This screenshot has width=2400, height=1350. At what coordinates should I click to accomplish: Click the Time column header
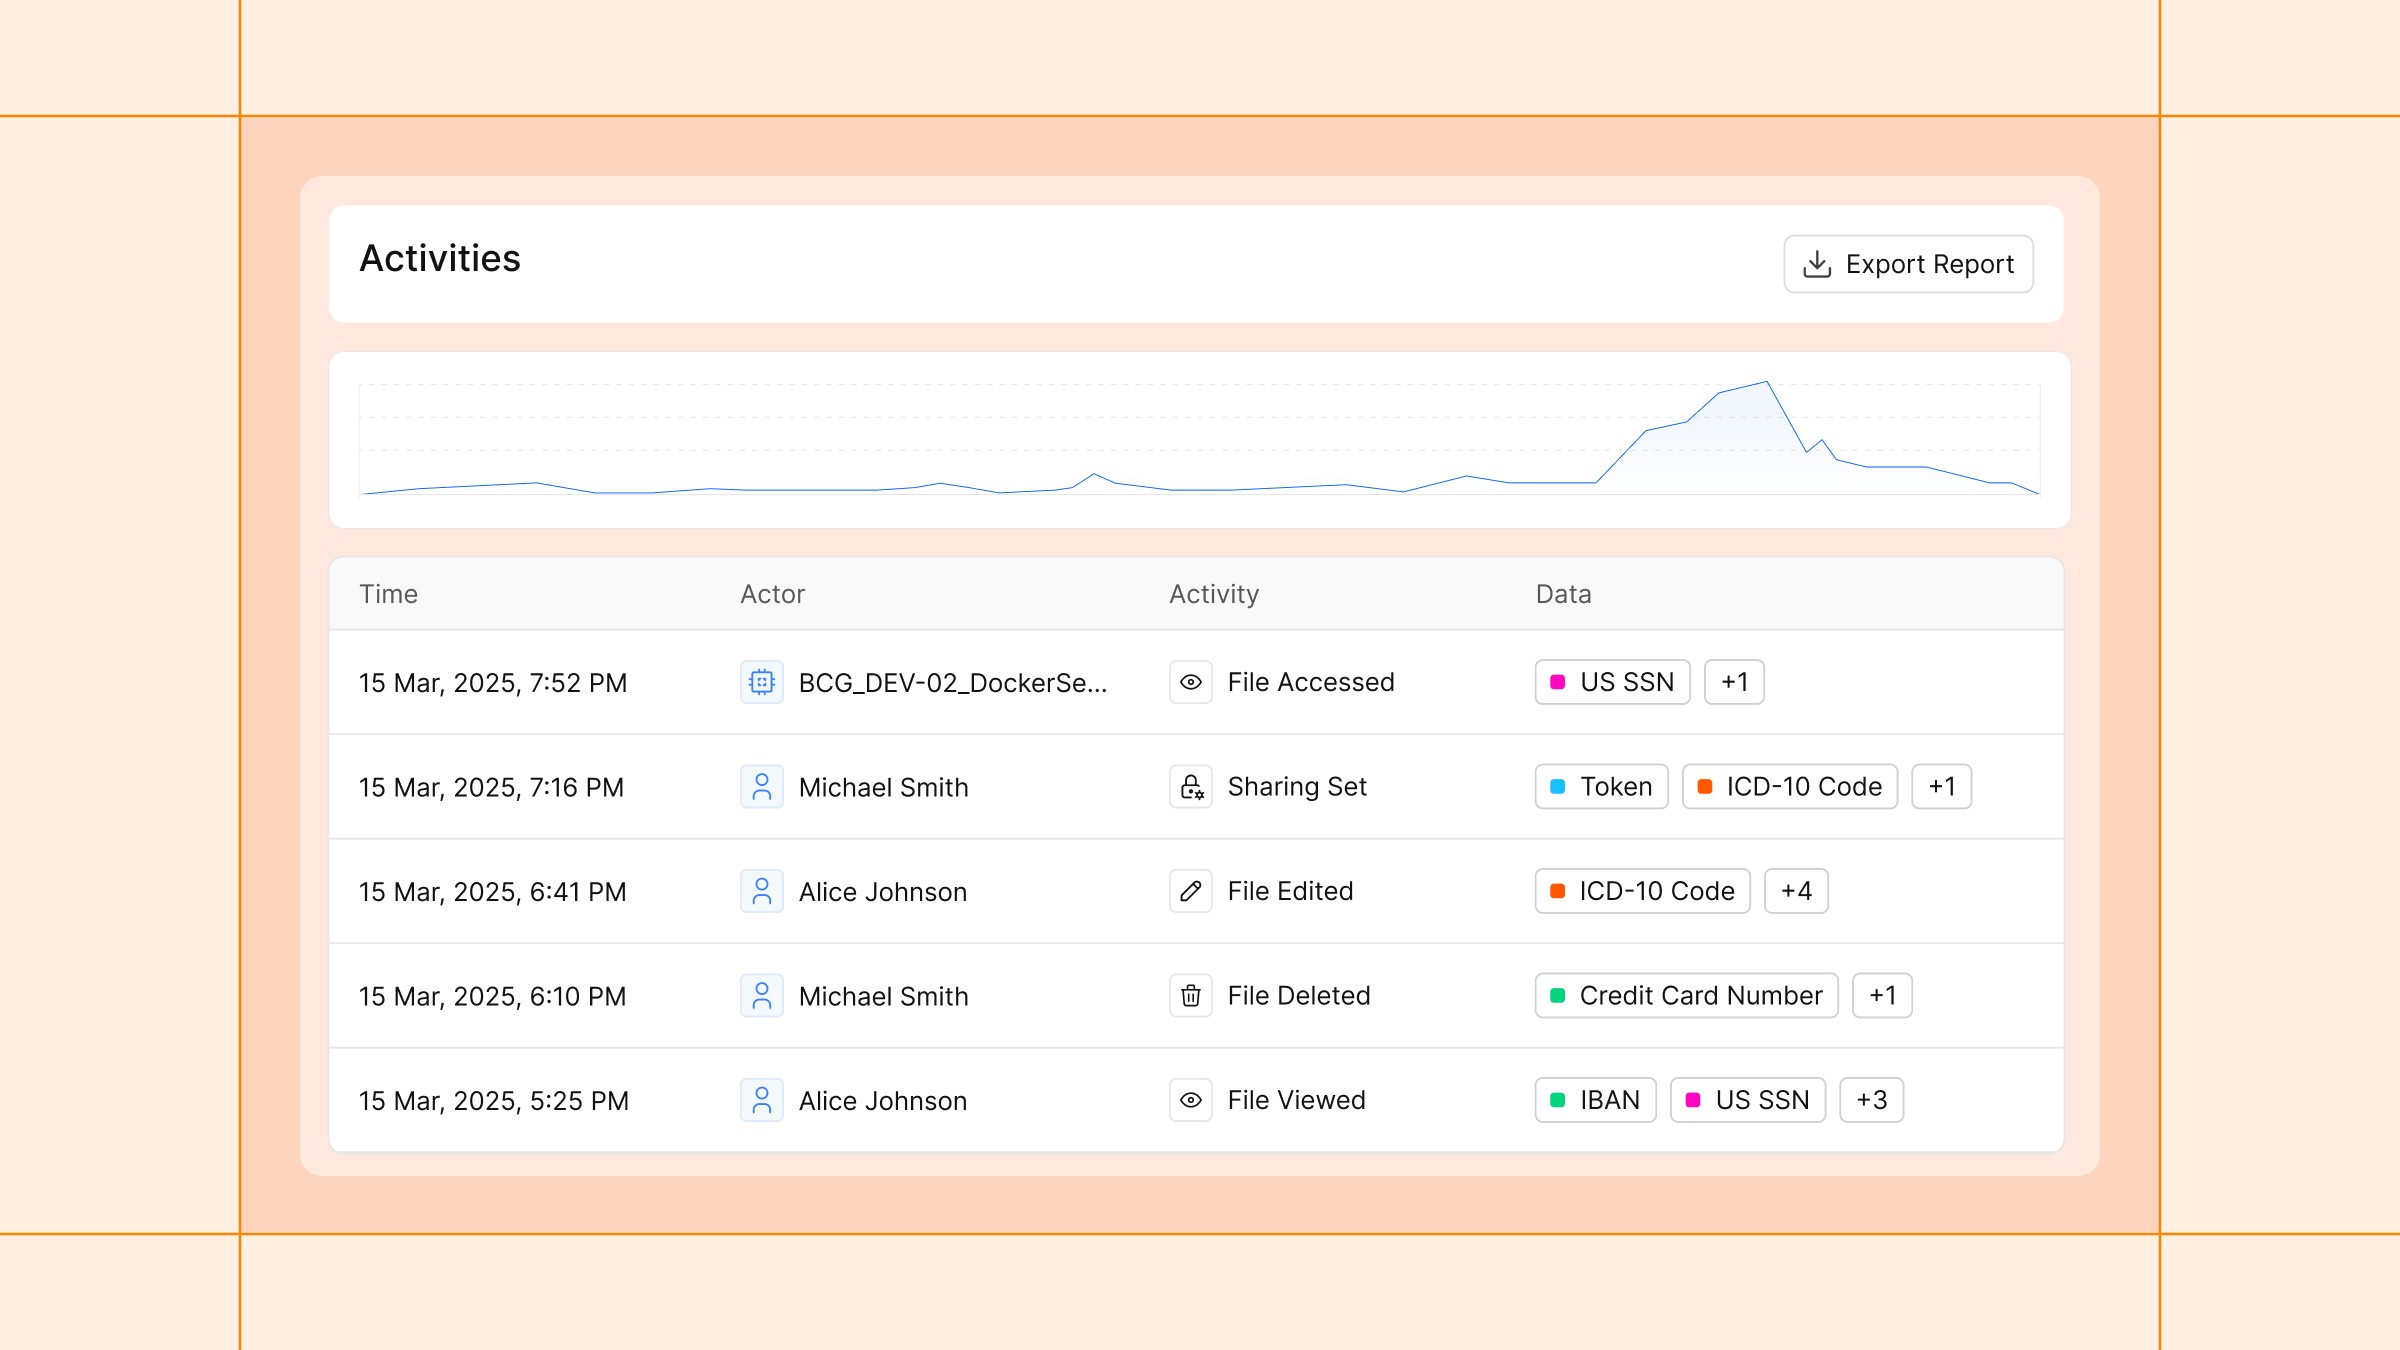[x=389, y=594]
